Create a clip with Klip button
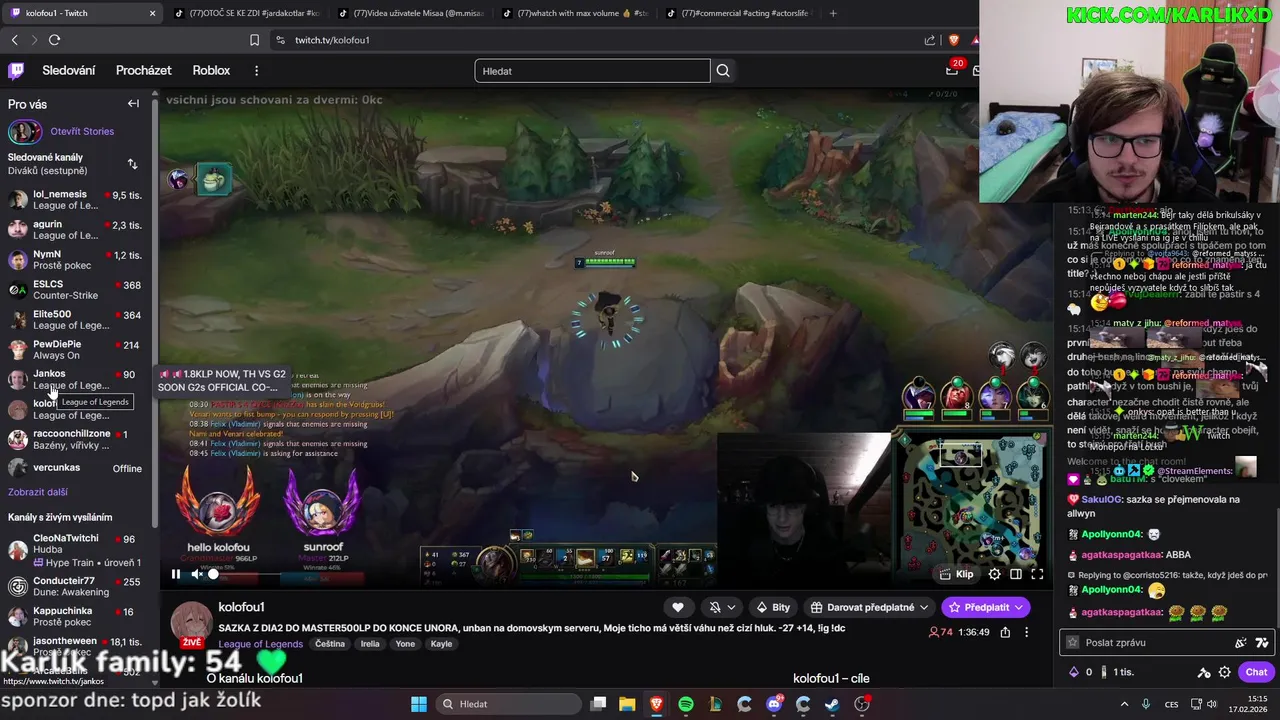 [x=956, y=574]
